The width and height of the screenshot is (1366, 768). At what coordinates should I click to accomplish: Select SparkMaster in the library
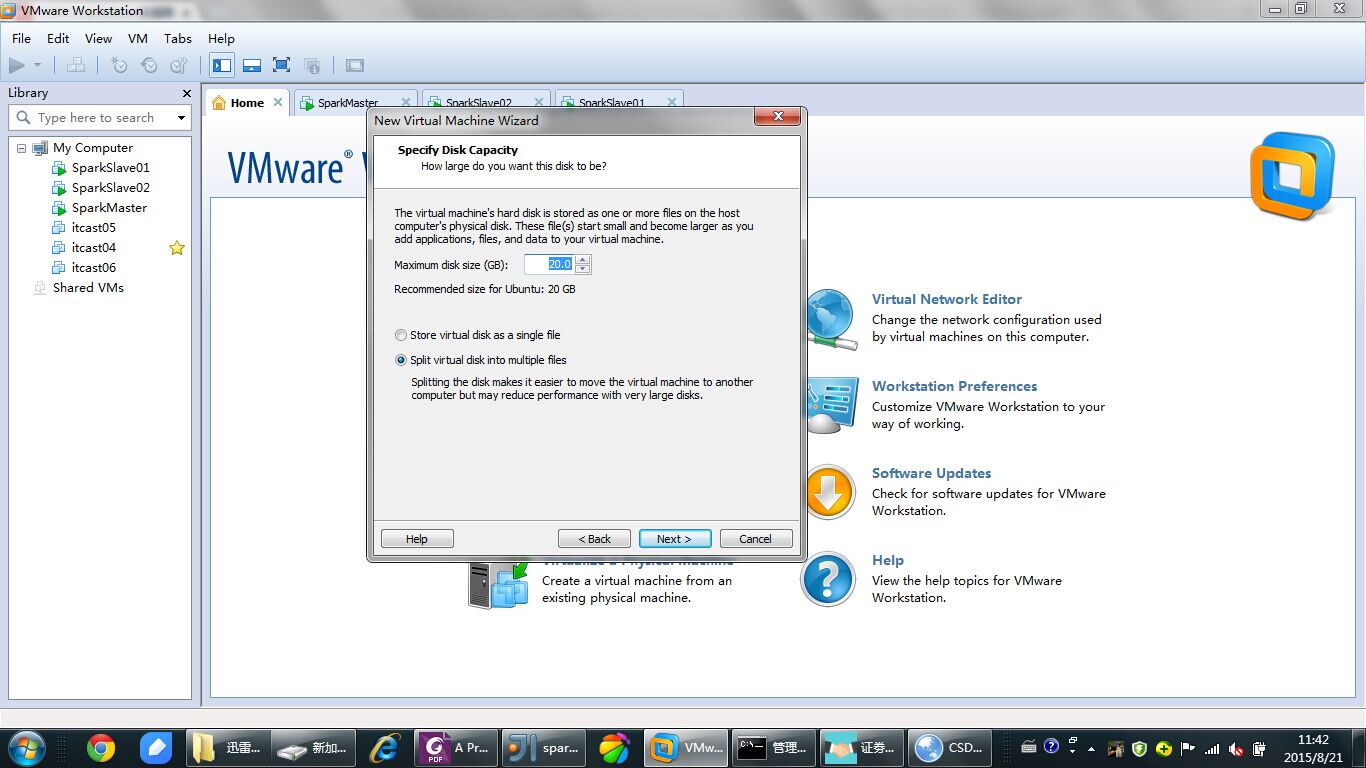pyautogui.click(x=109, y=208)
